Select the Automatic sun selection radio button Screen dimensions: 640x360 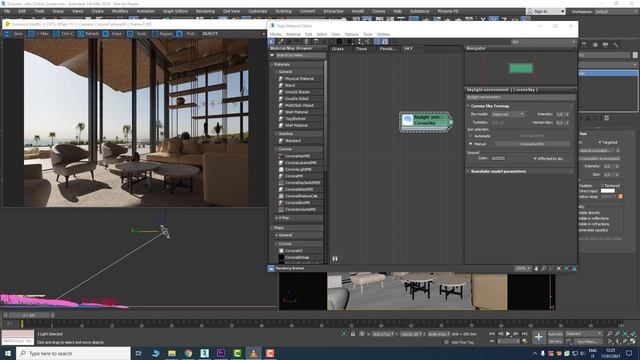[x=471, y=136]
